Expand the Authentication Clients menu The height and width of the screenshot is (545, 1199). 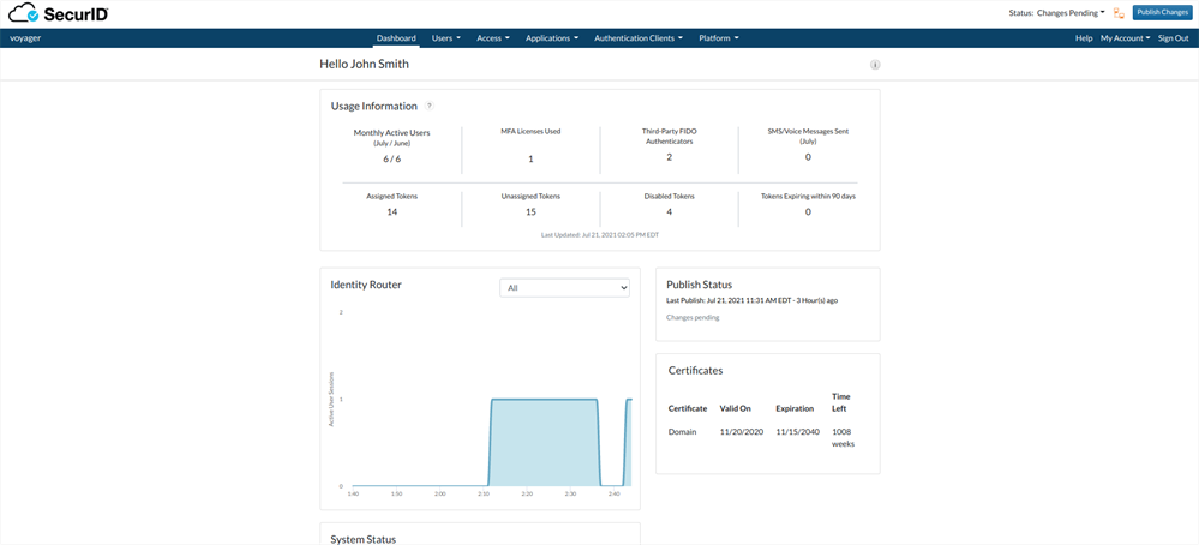pyautogui.click(x=638, y=38)
